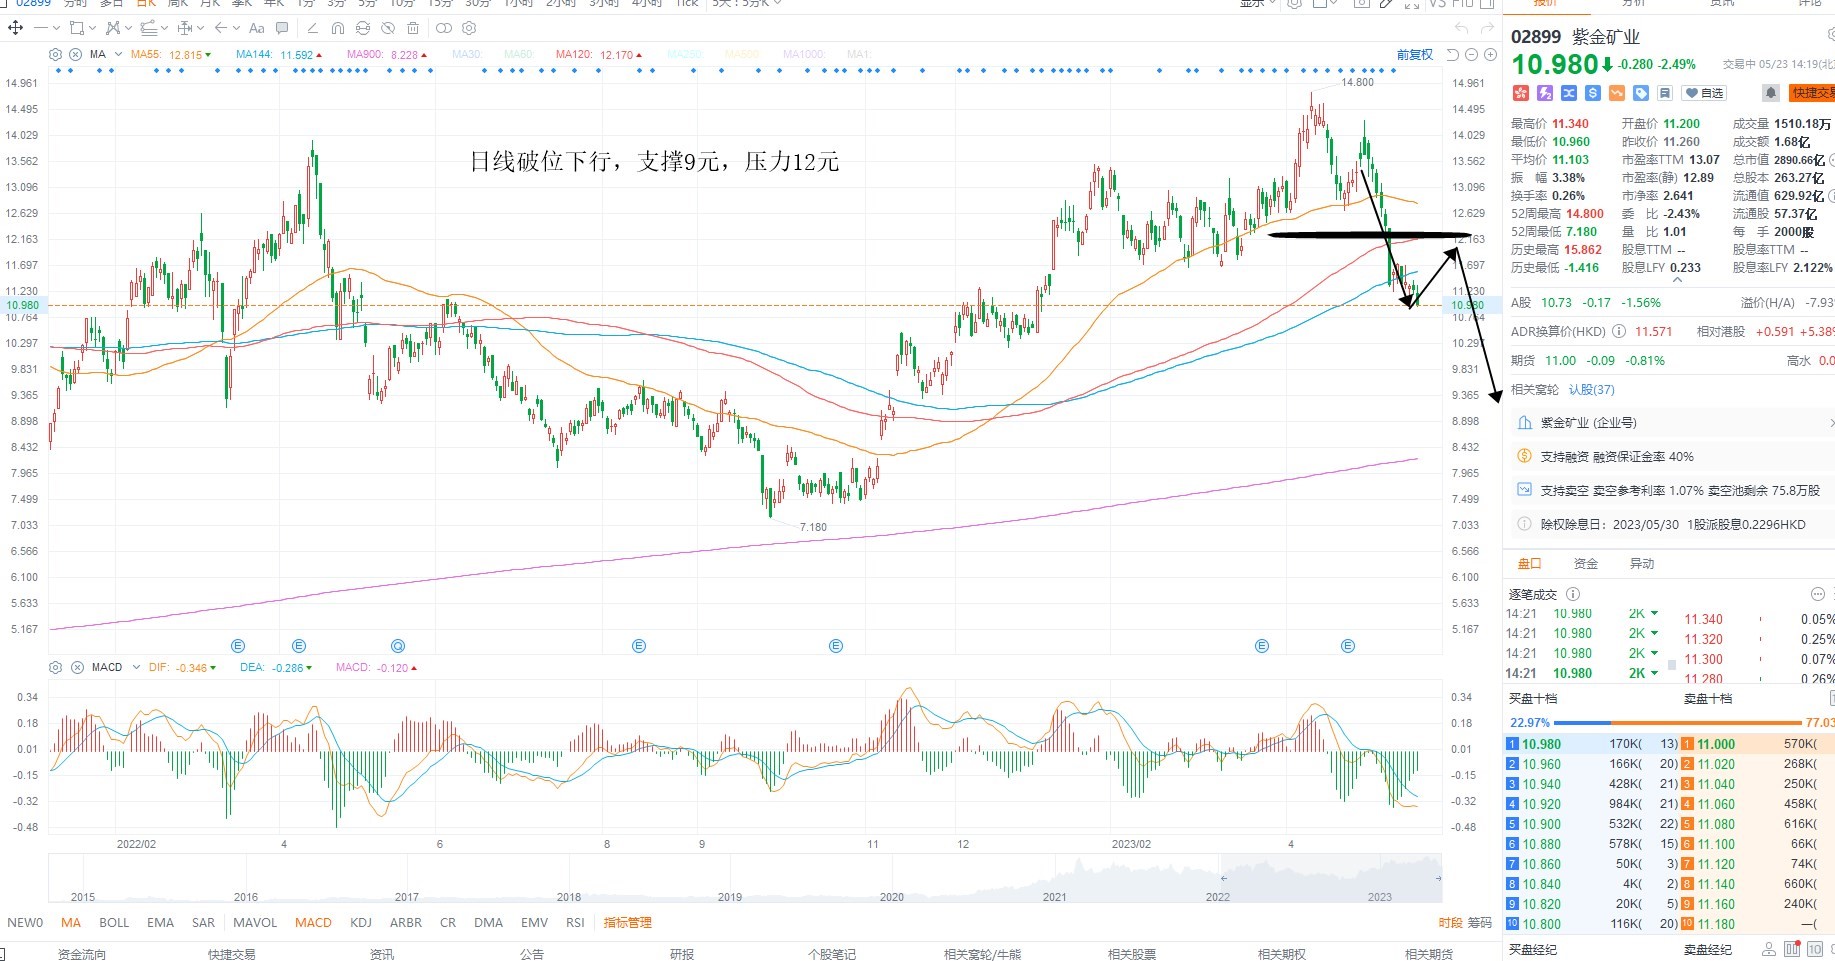The image size is (1835, 961).
Task: Select the angle measure tool
Action: tap(313, 28)
